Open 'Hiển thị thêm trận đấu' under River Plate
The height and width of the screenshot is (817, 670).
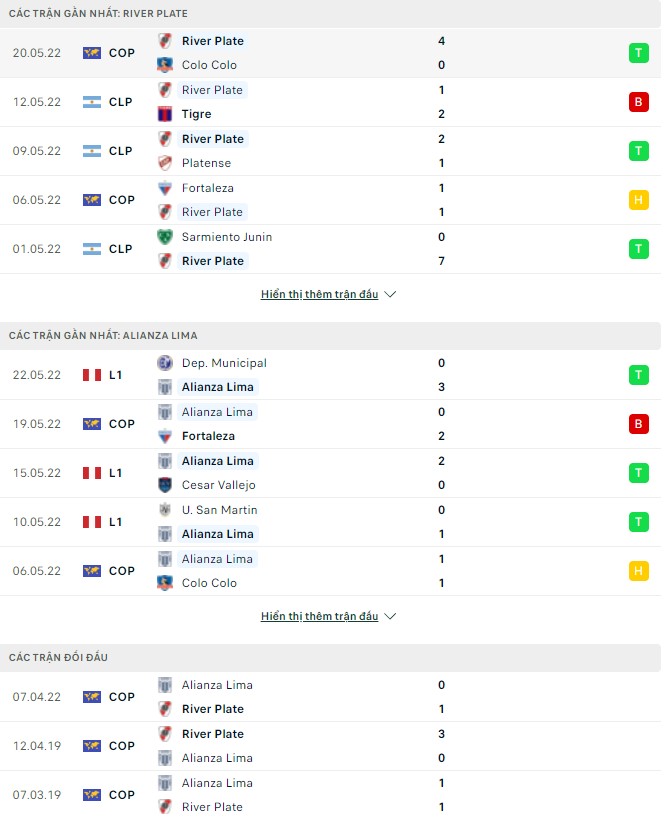tap(319, 295)
